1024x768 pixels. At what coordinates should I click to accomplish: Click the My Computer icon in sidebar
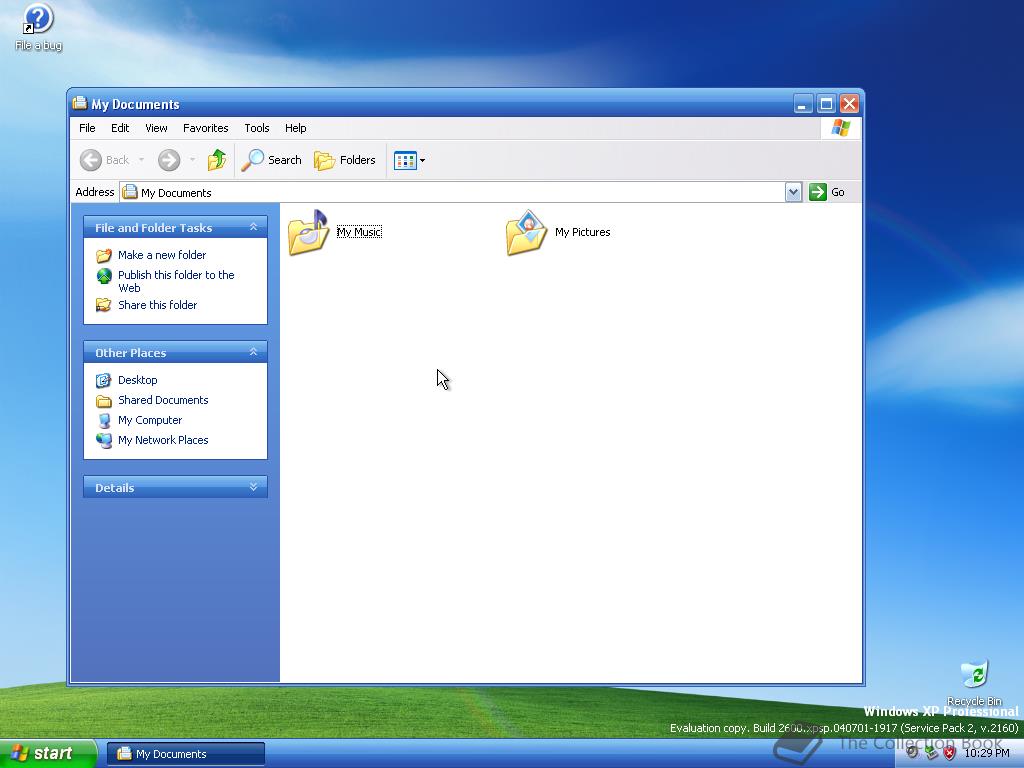click(x=104, y=421)
